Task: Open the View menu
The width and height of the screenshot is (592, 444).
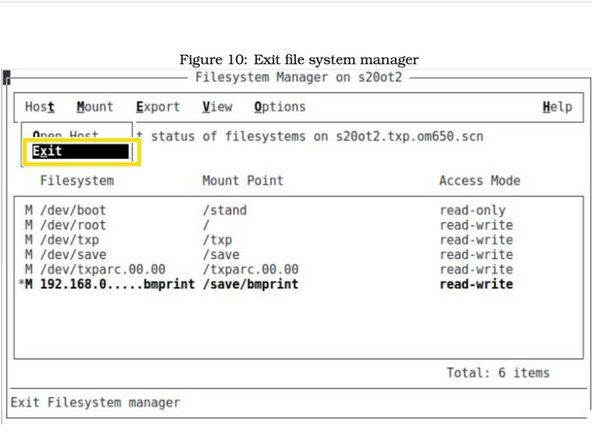Action: [x=217, y=107]
